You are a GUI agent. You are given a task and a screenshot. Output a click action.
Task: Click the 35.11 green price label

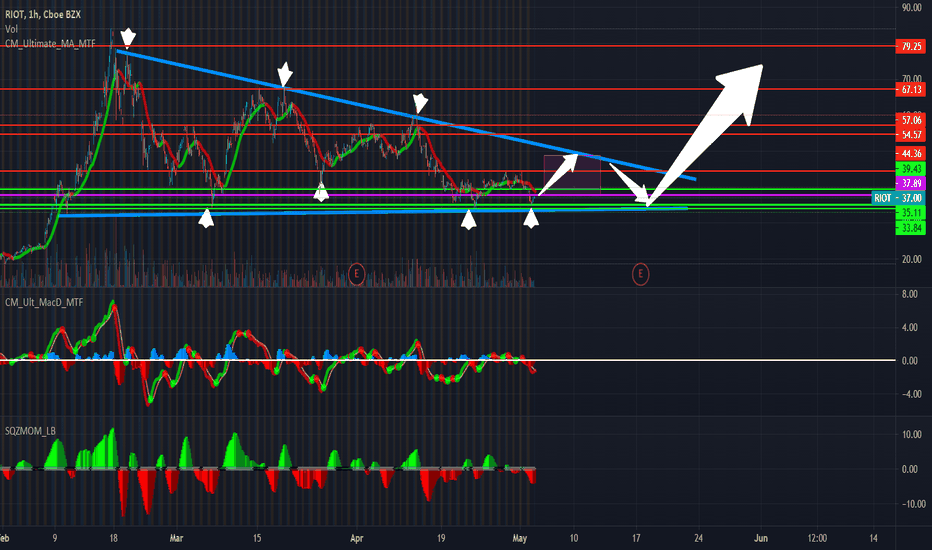(x=911, y=213)
